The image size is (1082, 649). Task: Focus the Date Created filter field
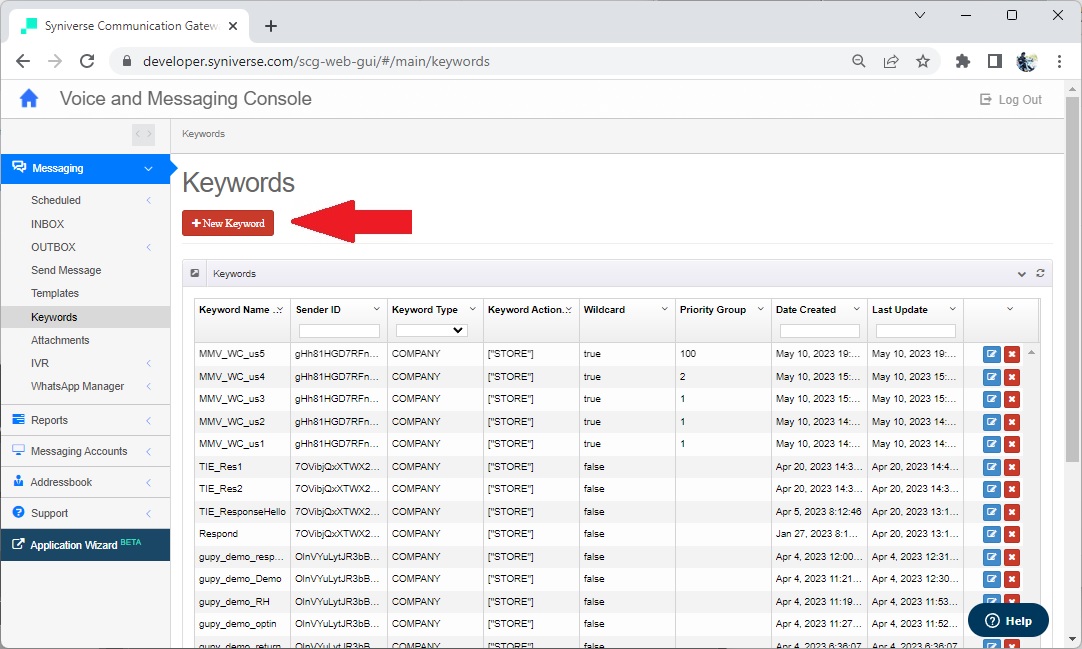click(x=819, y=331)
